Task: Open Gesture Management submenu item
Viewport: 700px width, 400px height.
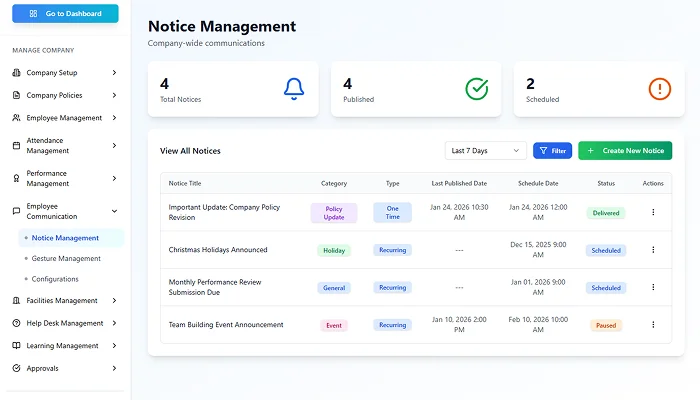Action: click(x=66, y=258)
